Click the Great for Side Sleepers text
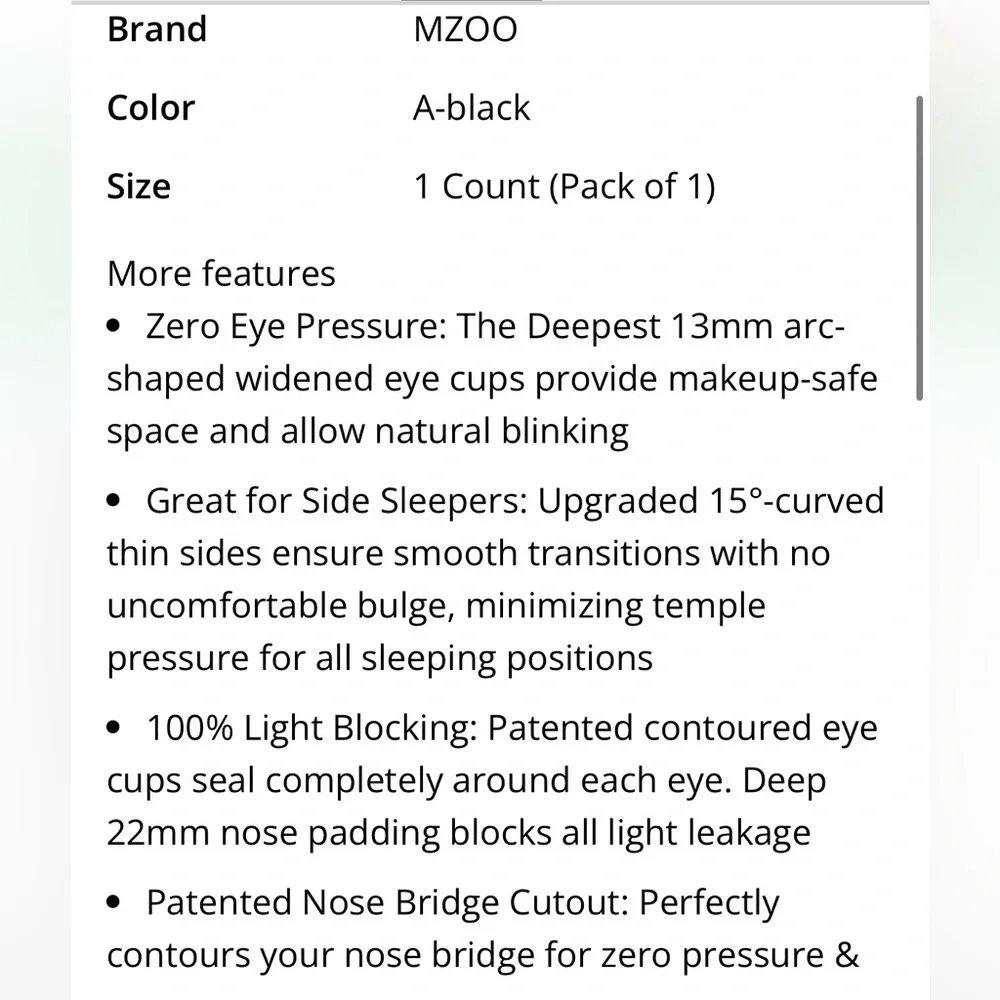 (x=496, y=579)
